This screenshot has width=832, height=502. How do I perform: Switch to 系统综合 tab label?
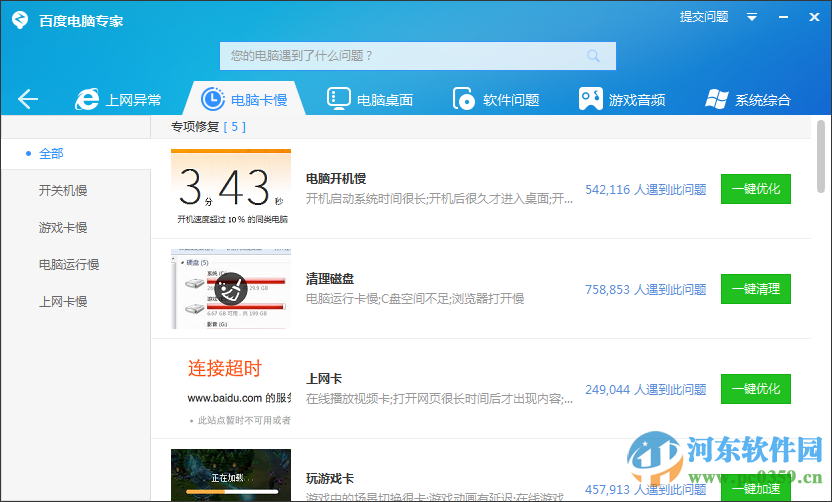point(762,100)
